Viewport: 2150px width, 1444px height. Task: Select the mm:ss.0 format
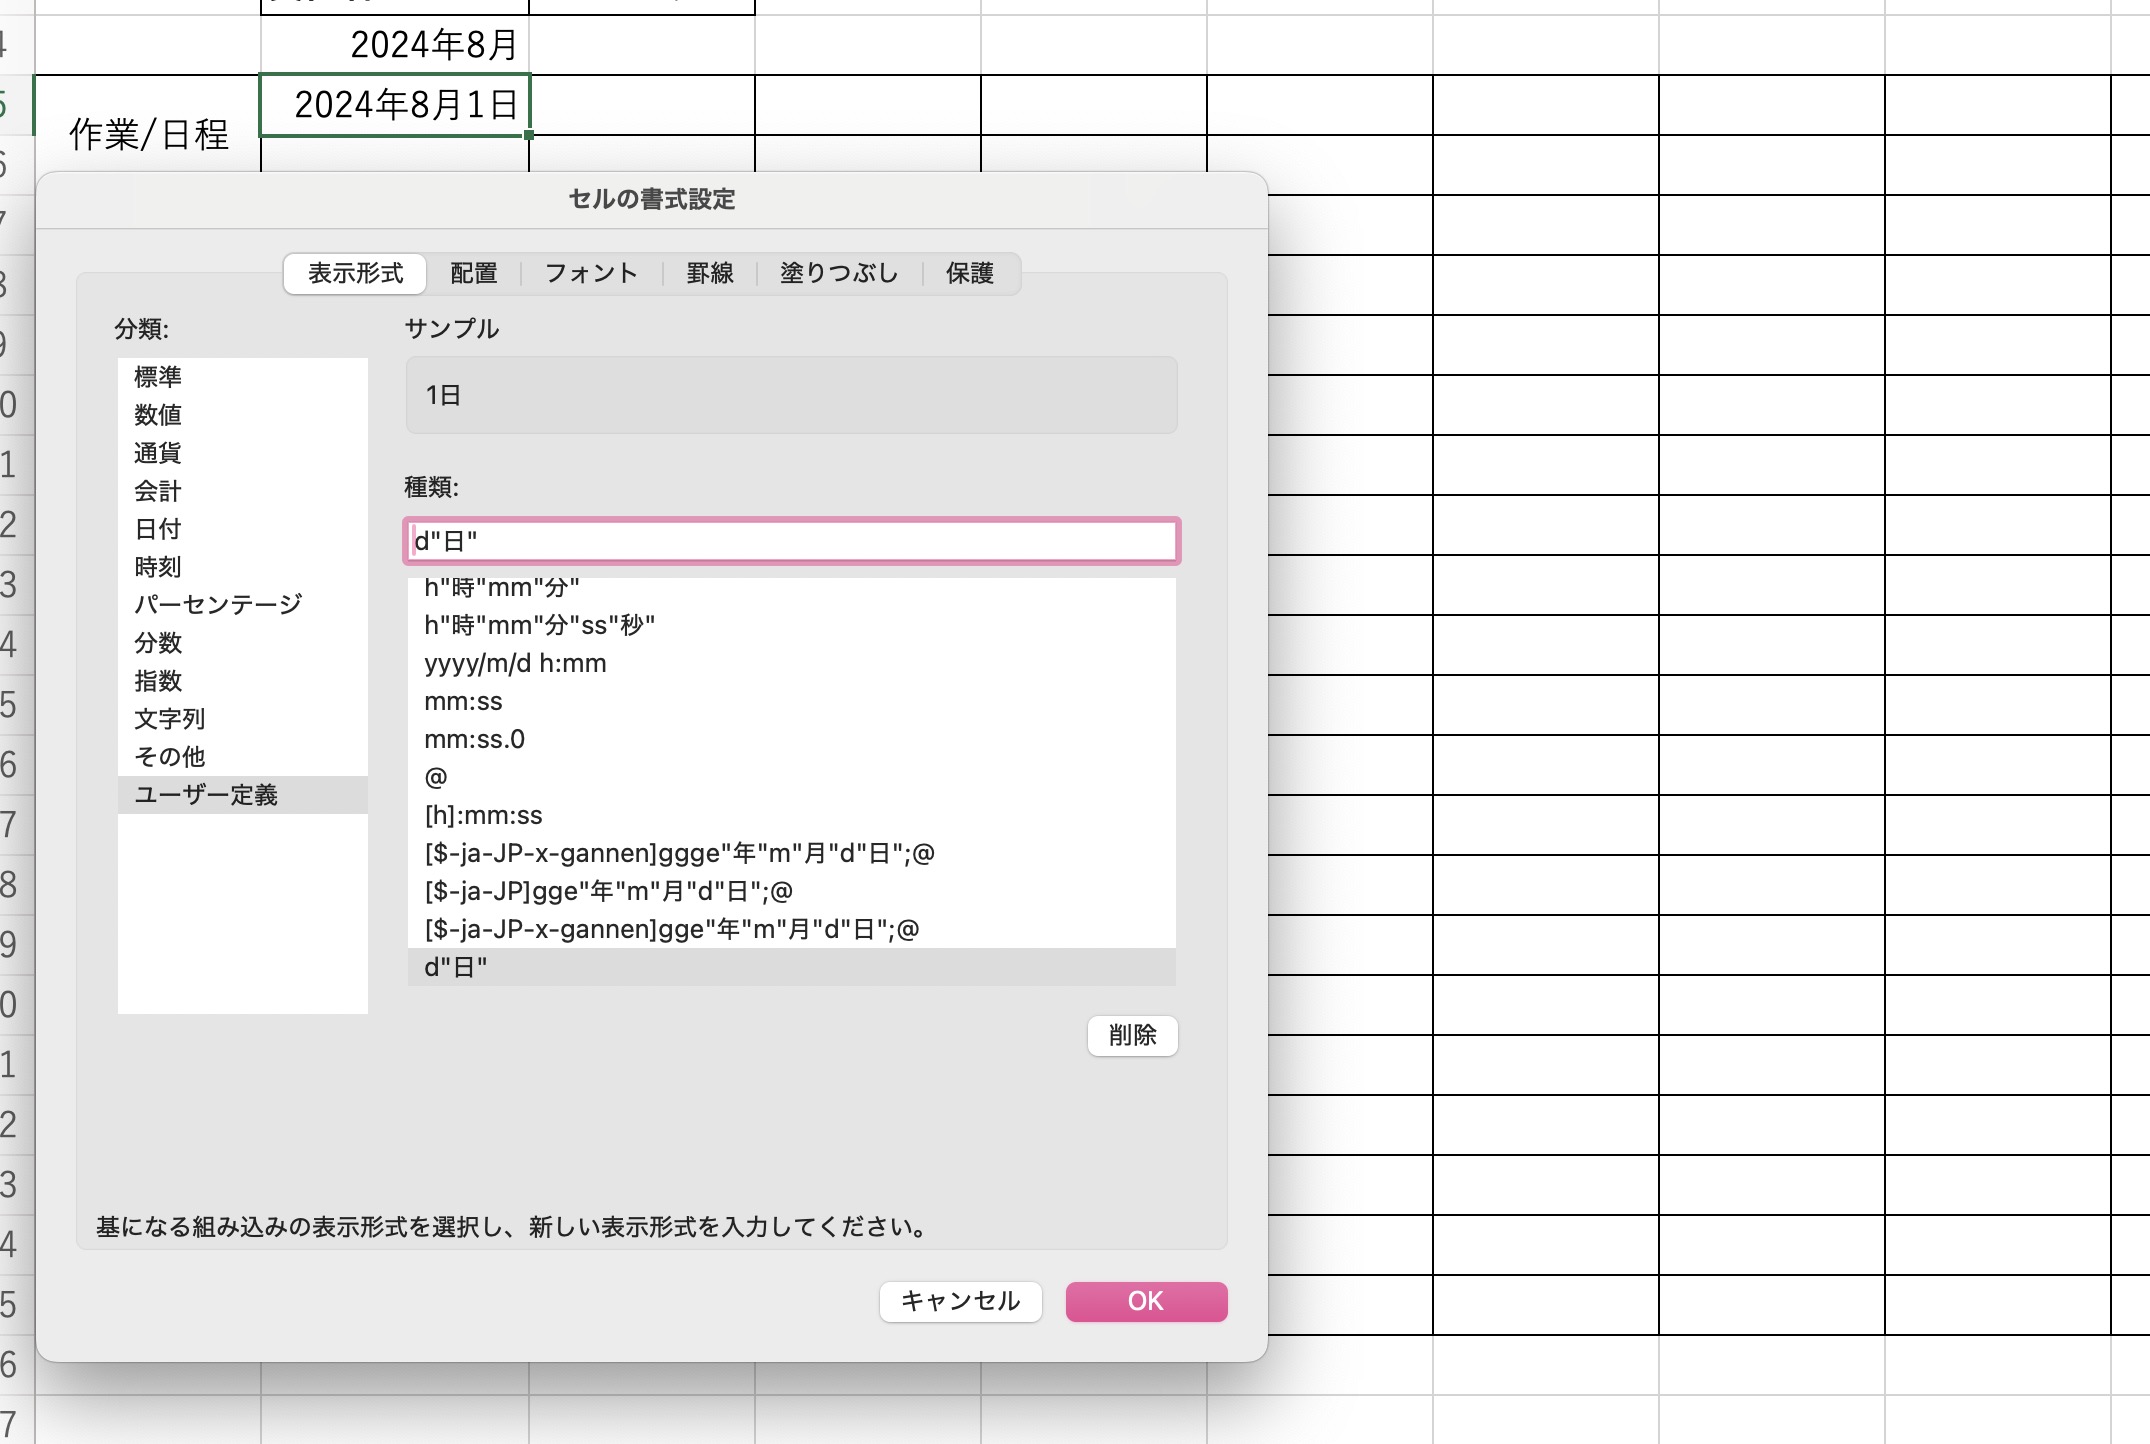[792, 739]
